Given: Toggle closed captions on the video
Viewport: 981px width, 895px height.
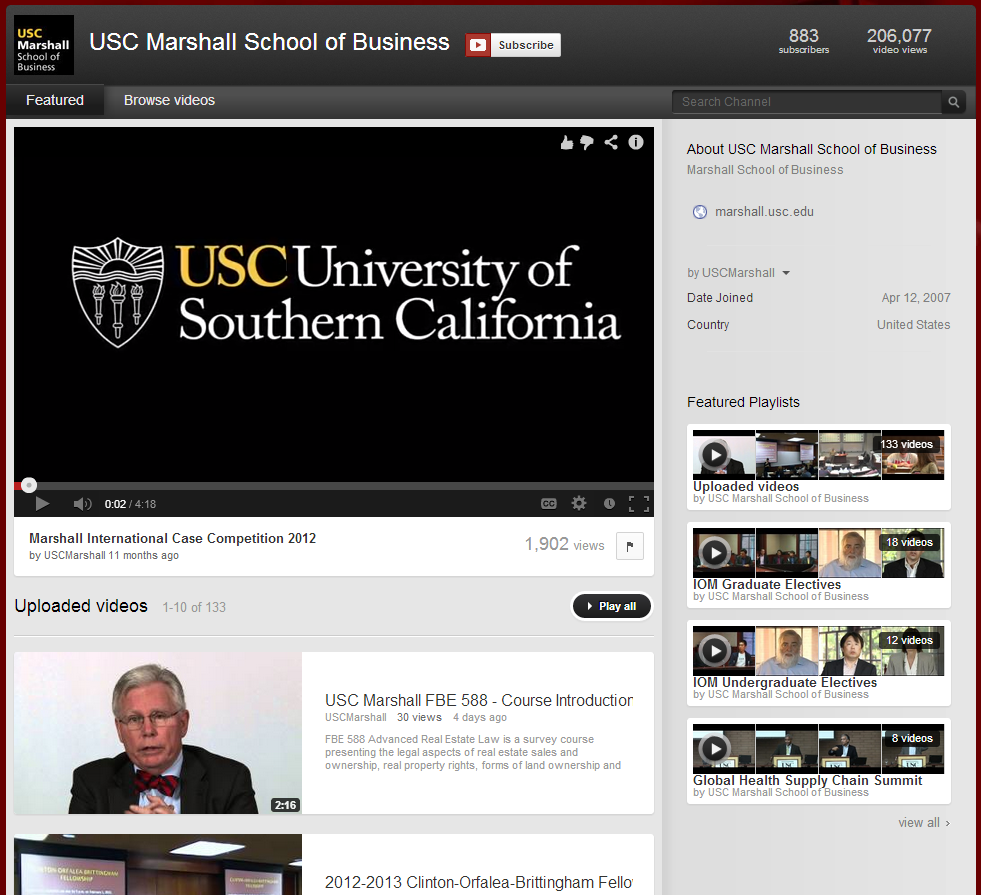Looking at the screenshot, I should tap(549, 504).
